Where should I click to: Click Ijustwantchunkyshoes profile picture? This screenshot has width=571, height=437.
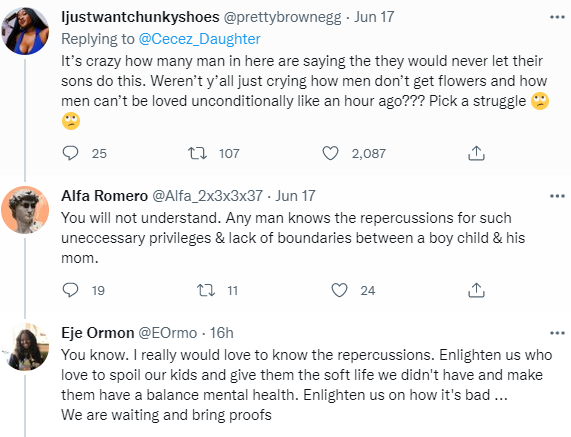25,31
